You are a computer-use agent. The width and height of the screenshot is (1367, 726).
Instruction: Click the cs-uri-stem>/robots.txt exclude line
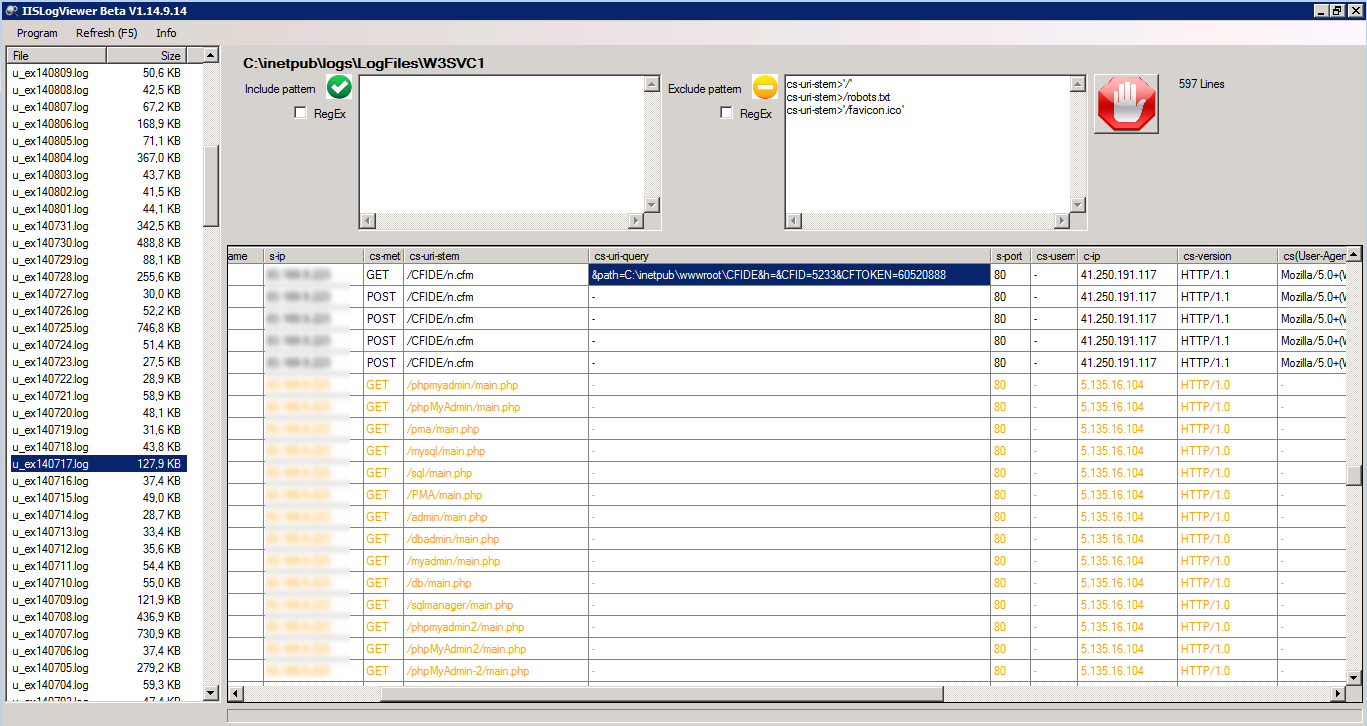[838, 97]
